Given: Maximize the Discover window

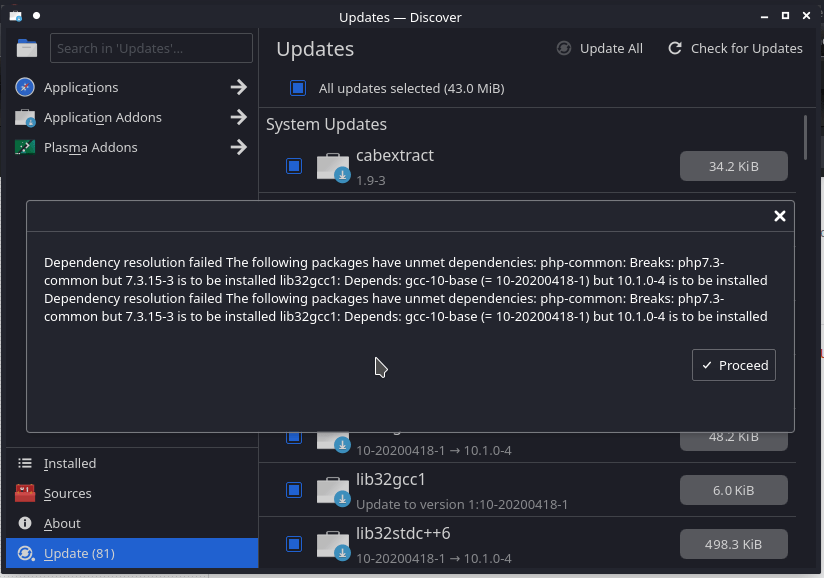Looking at the screenshot, I should (785, 16).
